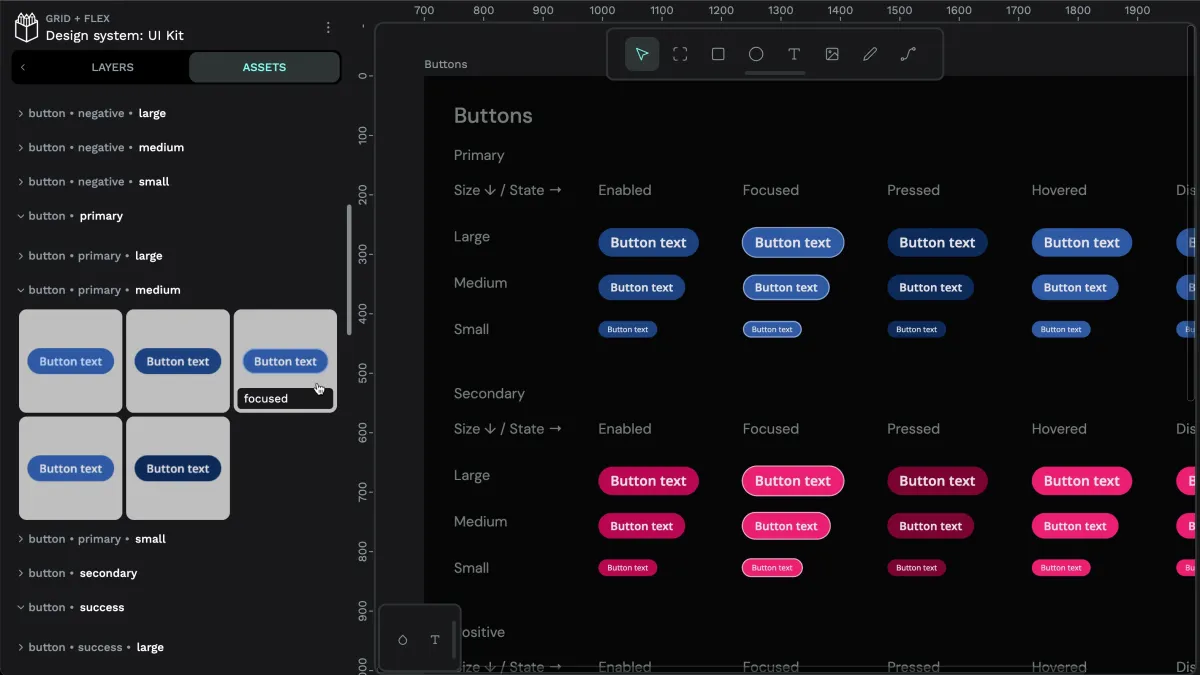Select the Text tool
This screenshot has height=675, width=1200.
point(794,54)
